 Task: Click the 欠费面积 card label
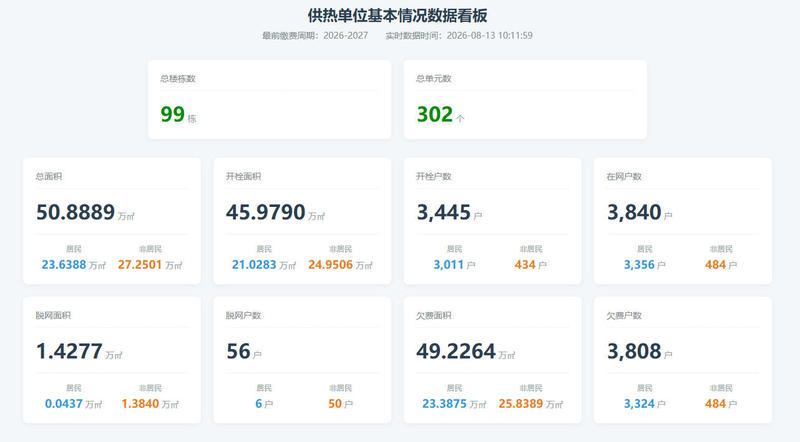coord(434,316)
